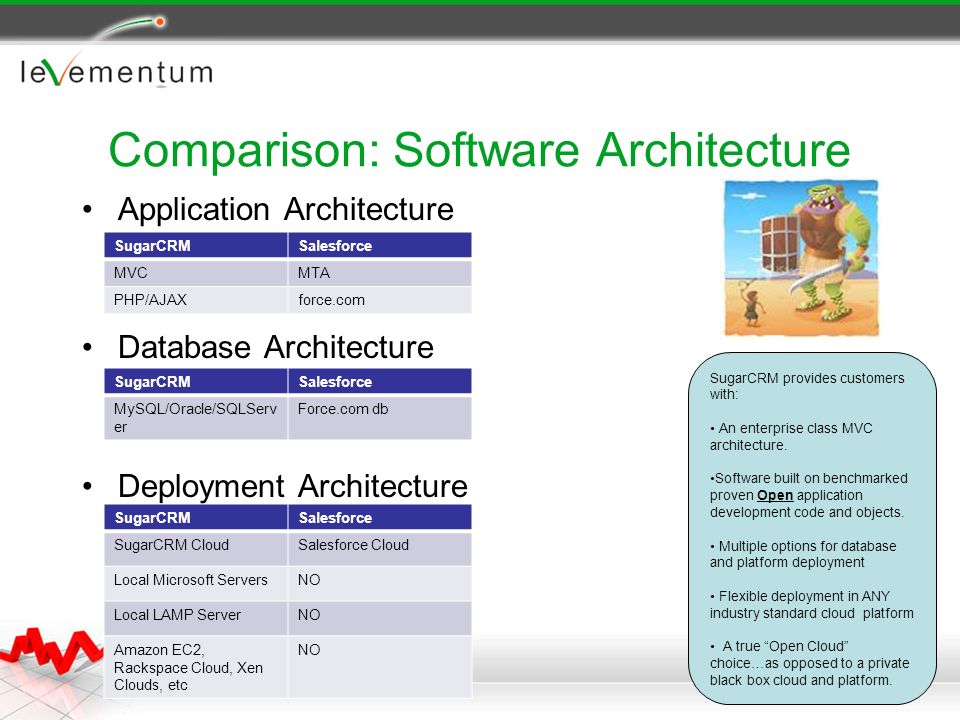
Task: Click the giant and boy cartoon image
Action: 801,258
